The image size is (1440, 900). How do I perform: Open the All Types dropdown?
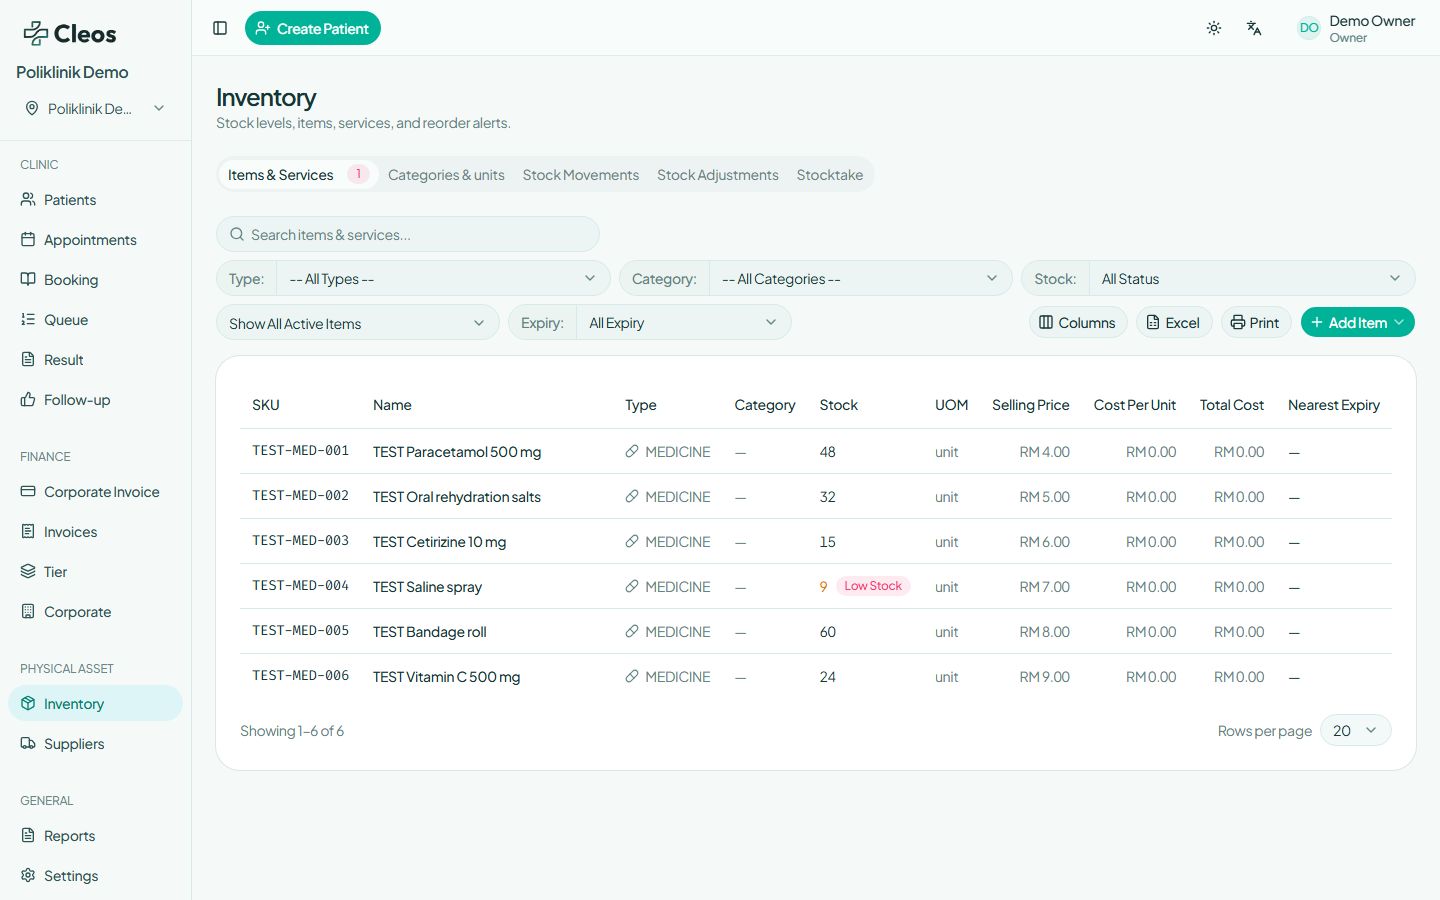pyautogui.click(x=443, y=279)
